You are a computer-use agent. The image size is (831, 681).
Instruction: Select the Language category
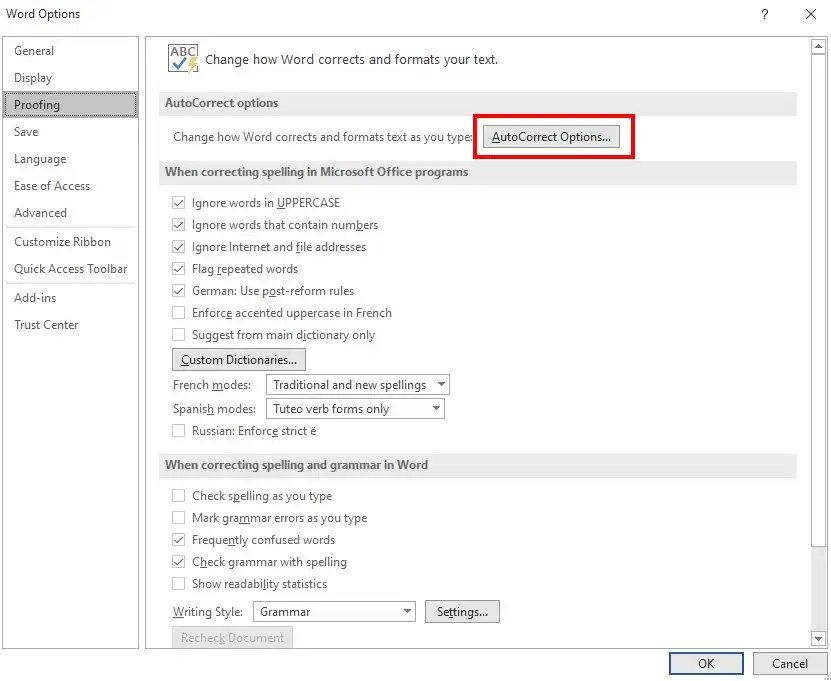coord(70,159)
